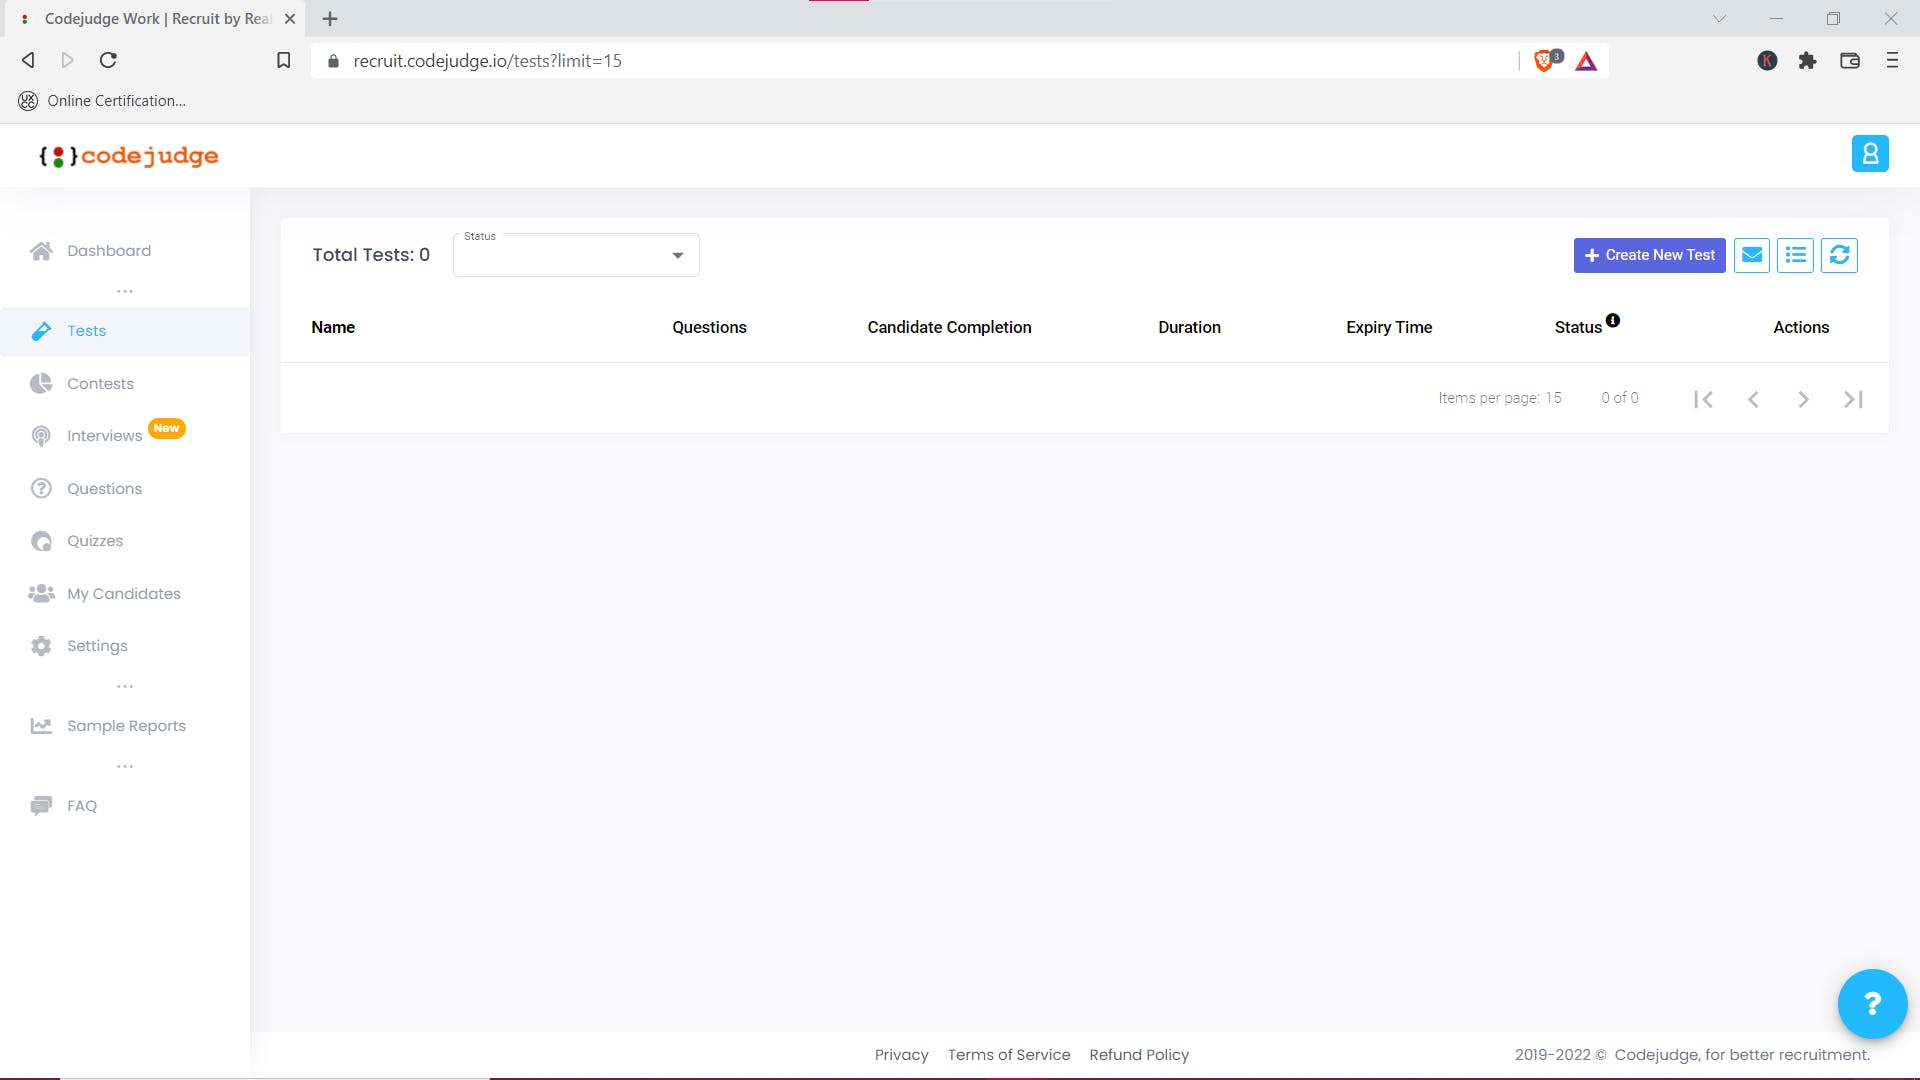Expand dots below Dashboard in sidebar
This screenshot has width=1920, height=1080.
pyautogui.click(x=125, y=291)
